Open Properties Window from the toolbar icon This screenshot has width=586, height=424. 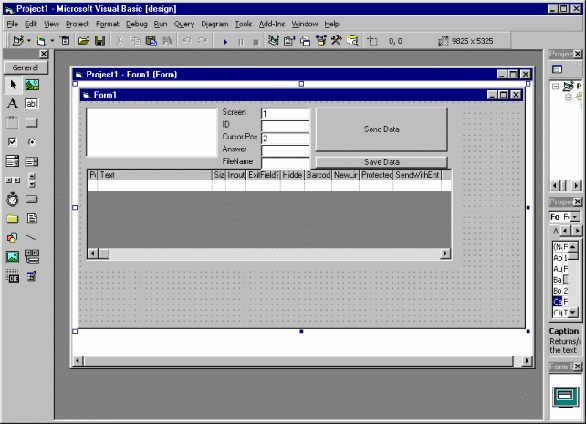(x=289, y=40)
